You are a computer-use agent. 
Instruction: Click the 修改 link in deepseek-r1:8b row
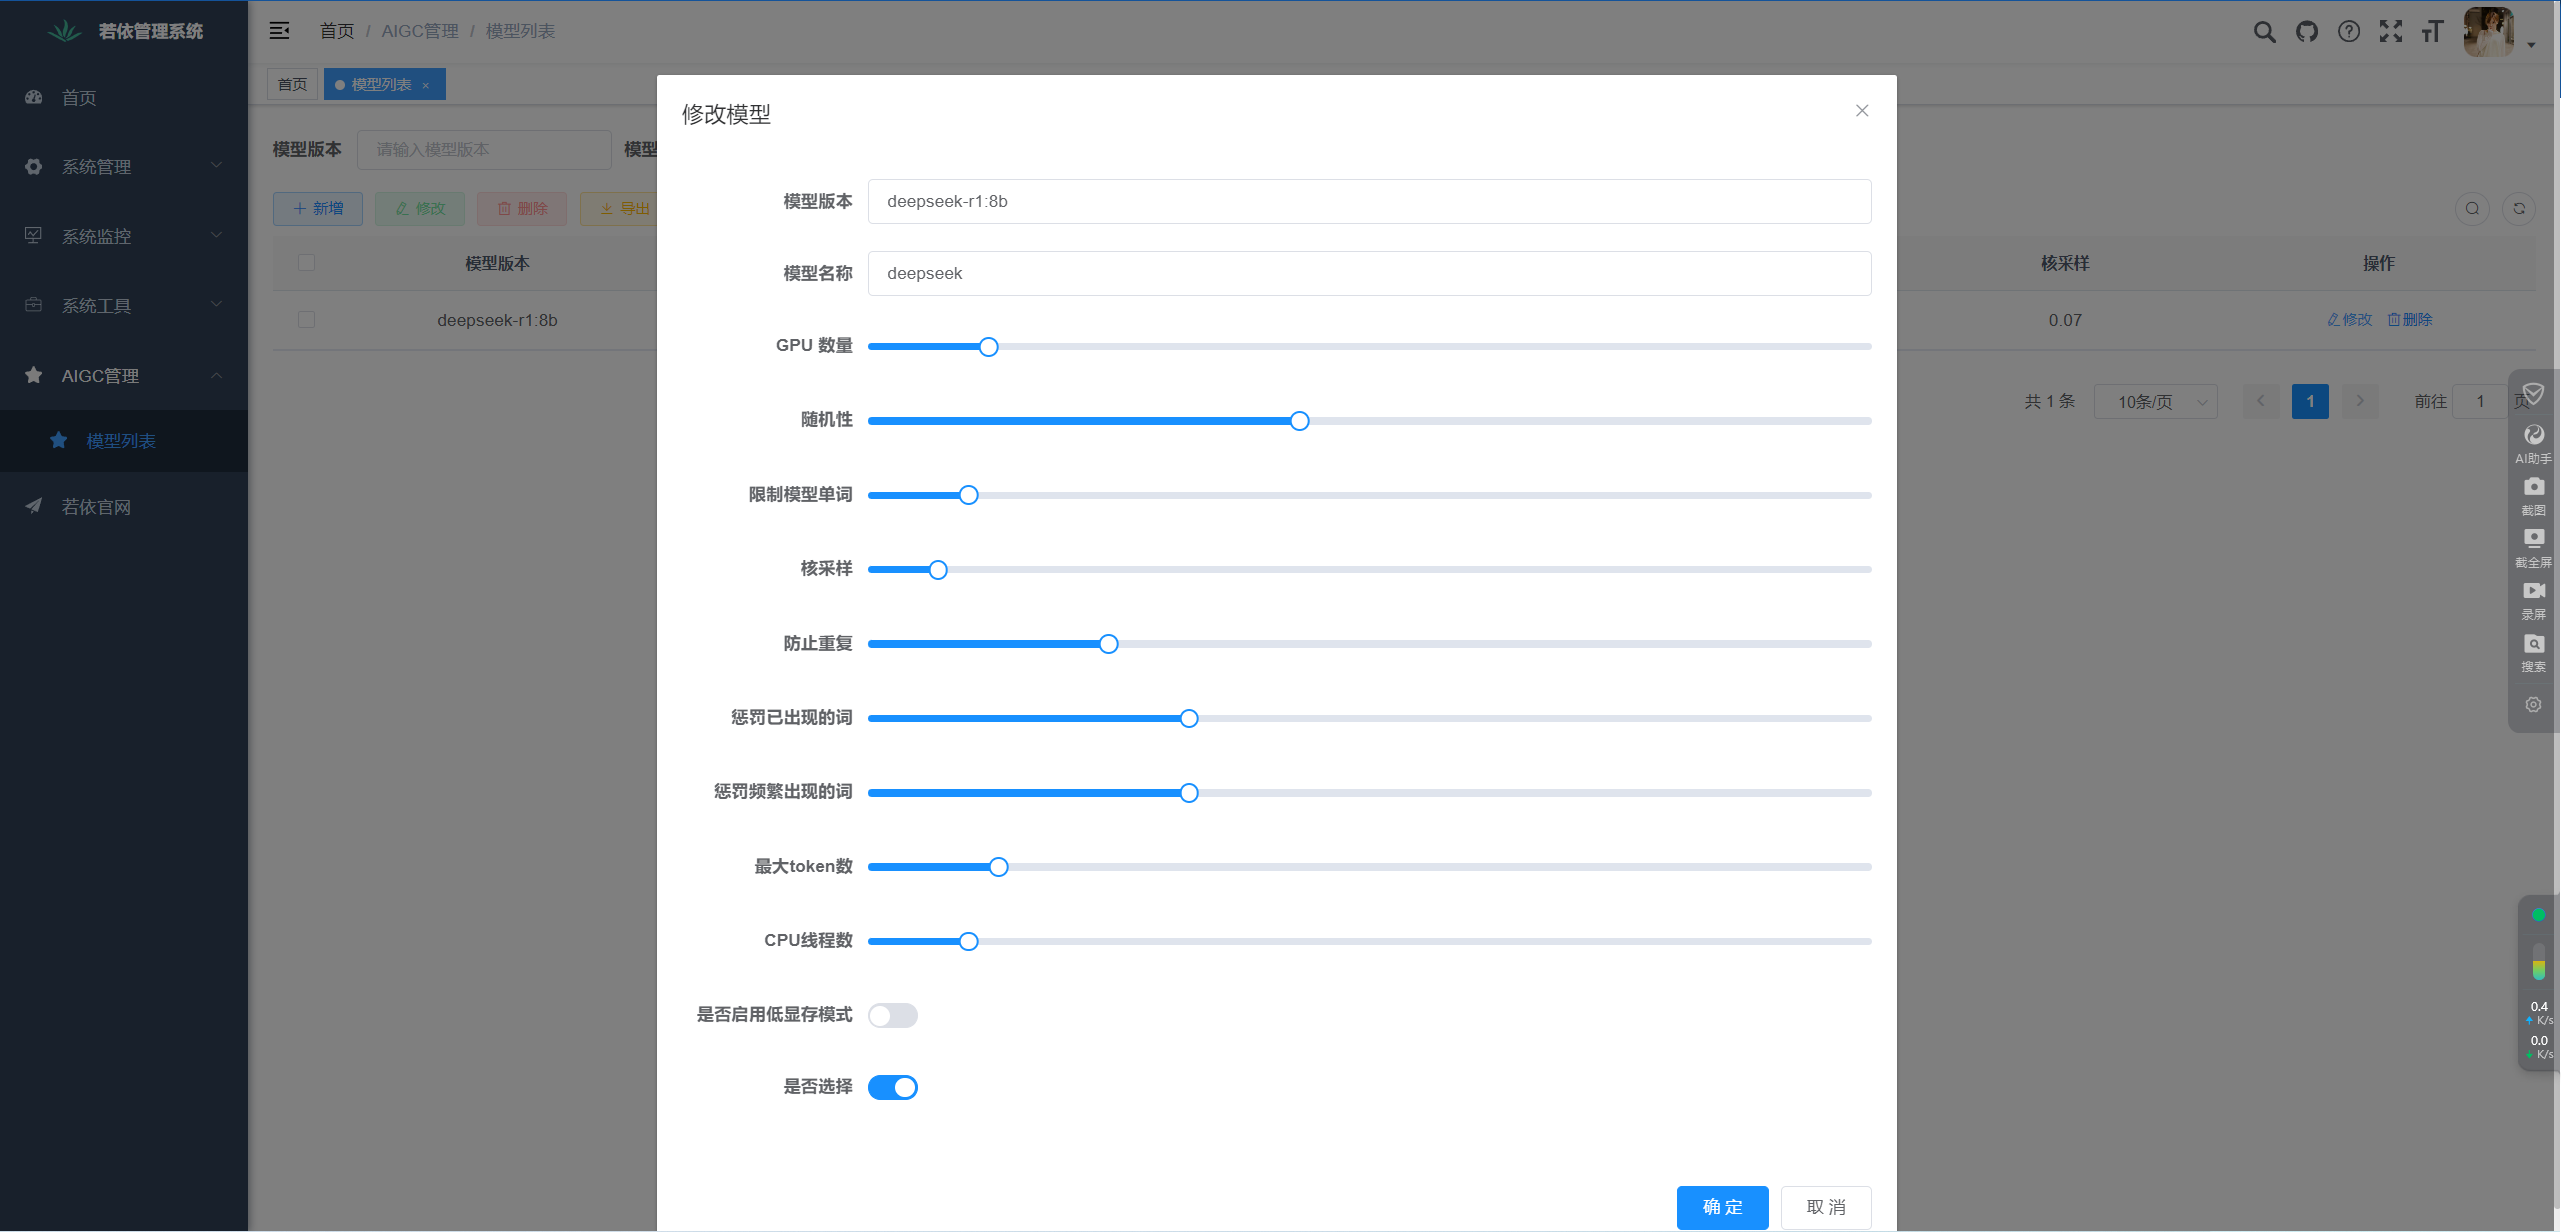point(2350,319)
